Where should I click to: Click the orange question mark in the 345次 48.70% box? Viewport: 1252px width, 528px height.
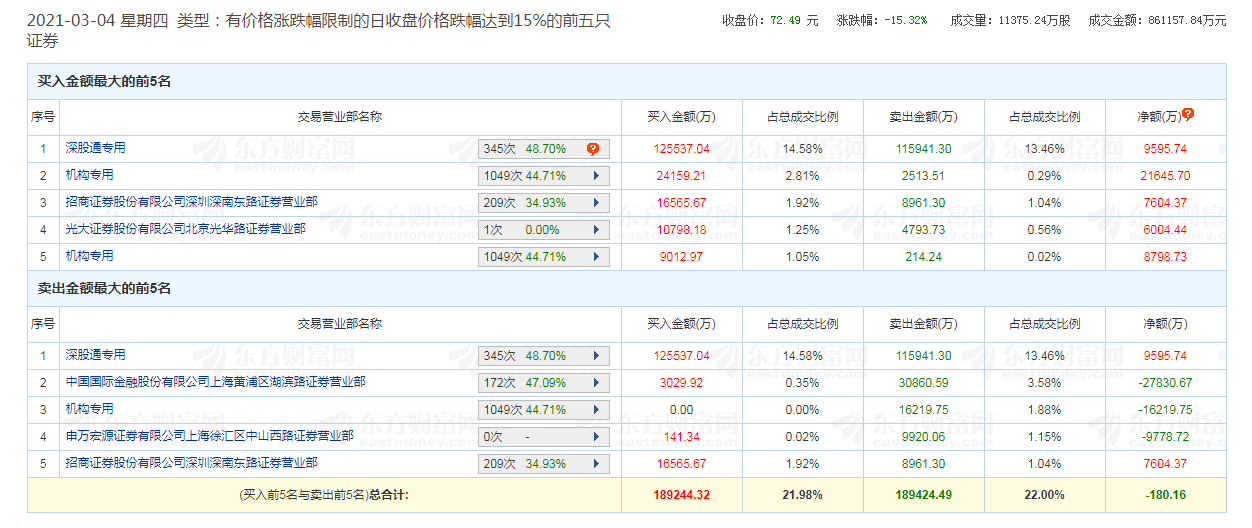592,149
